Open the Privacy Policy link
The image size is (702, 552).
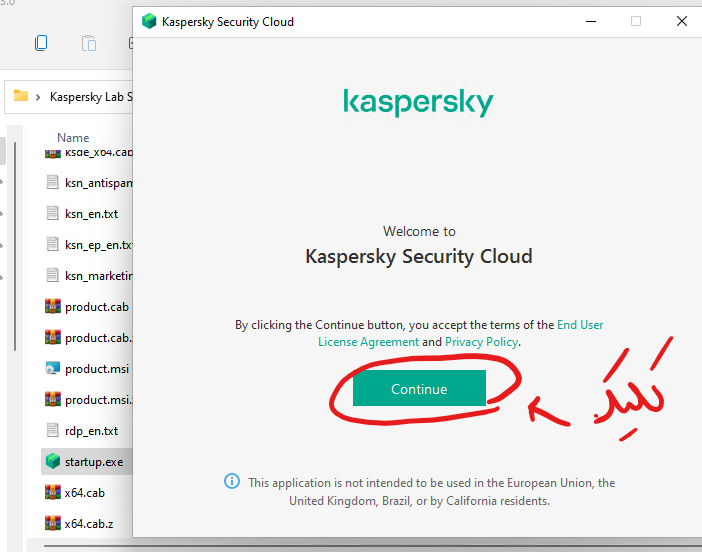click(x=482, y=342)
